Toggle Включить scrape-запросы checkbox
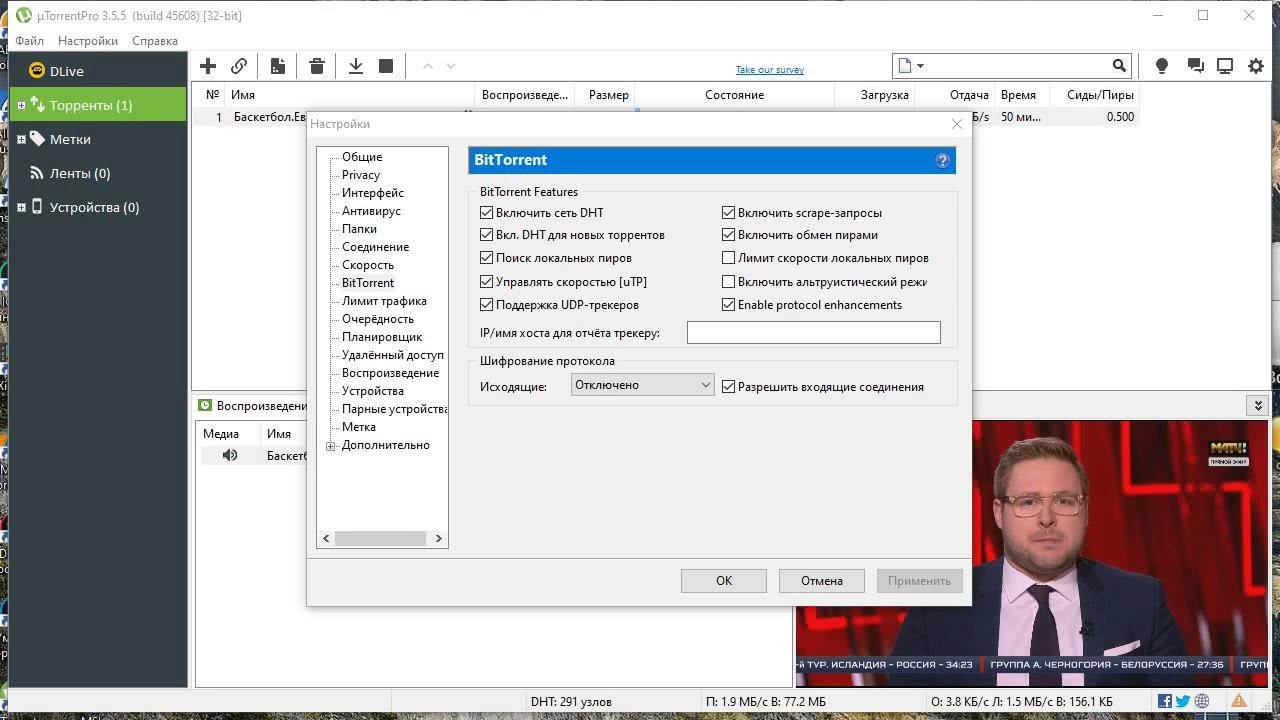The width and height of the screenshot is (1280, 720). (x=729, y=213)
